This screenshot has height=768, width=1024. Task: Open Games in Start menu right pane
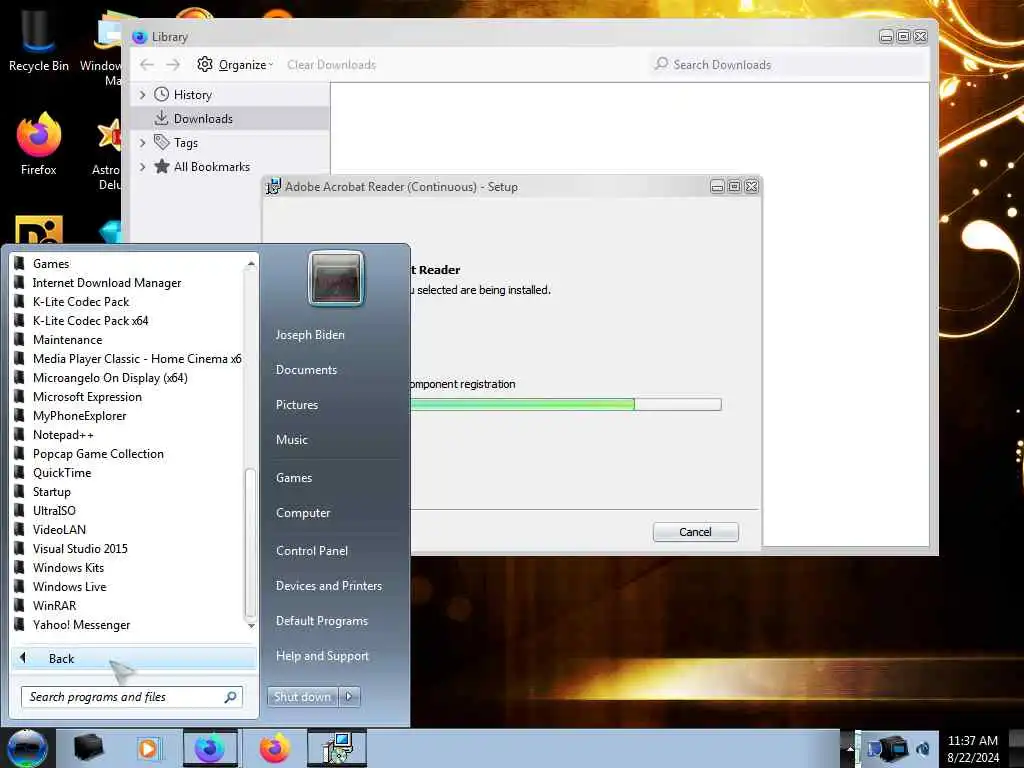tap(294, 477)
